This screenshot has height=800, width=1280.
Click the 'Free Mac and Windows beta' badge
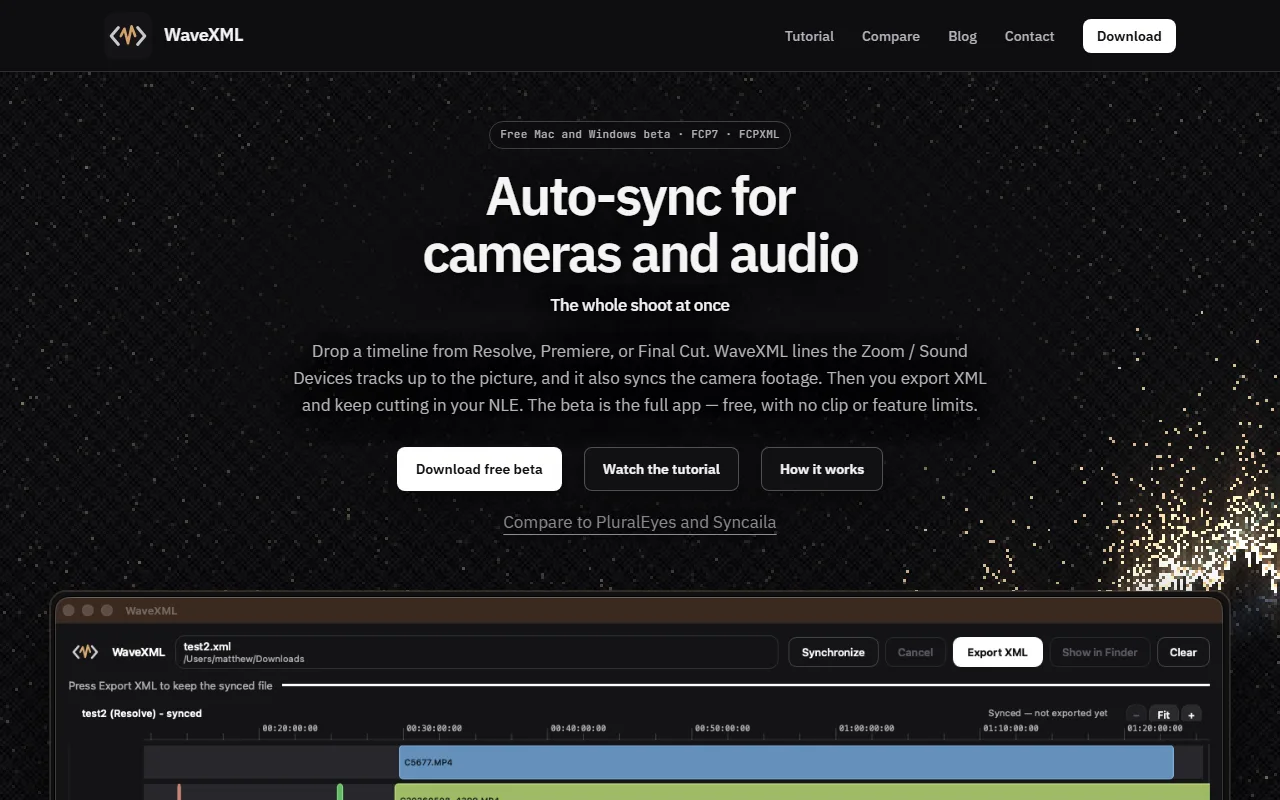[x=640, y=135]
